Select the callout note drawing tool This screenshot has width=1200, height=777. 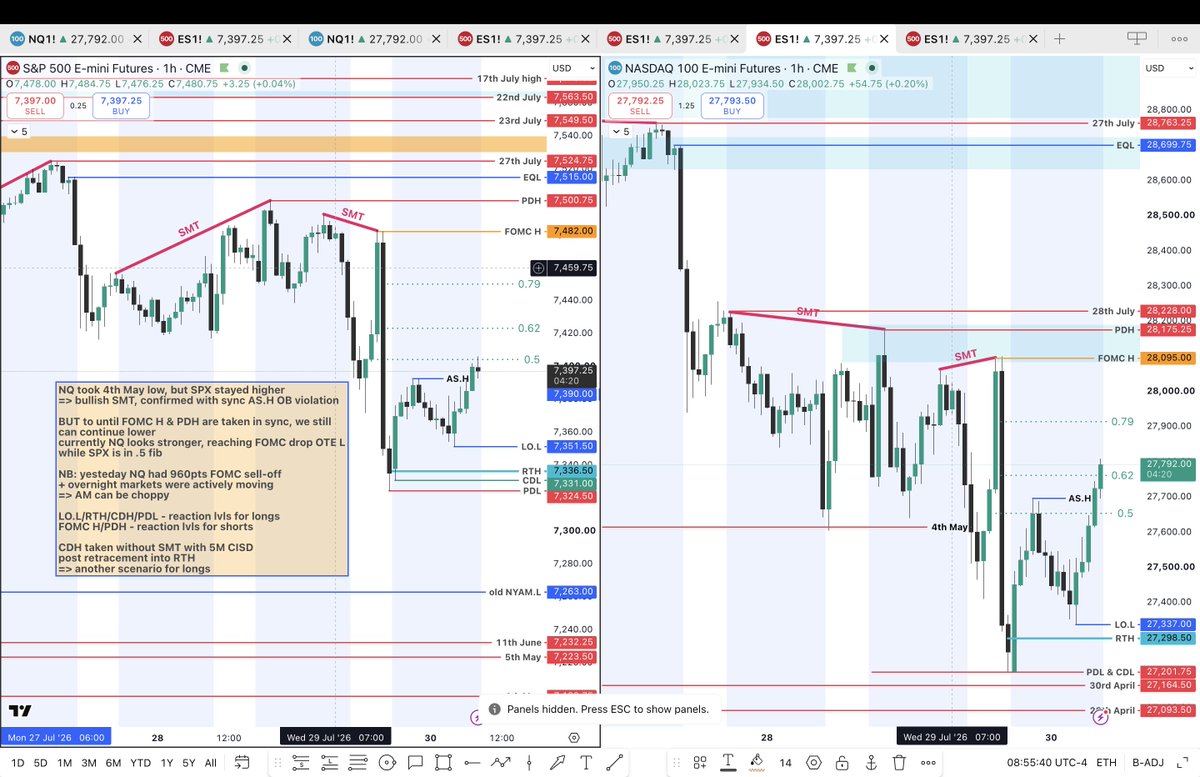click(x=415, y=762)
